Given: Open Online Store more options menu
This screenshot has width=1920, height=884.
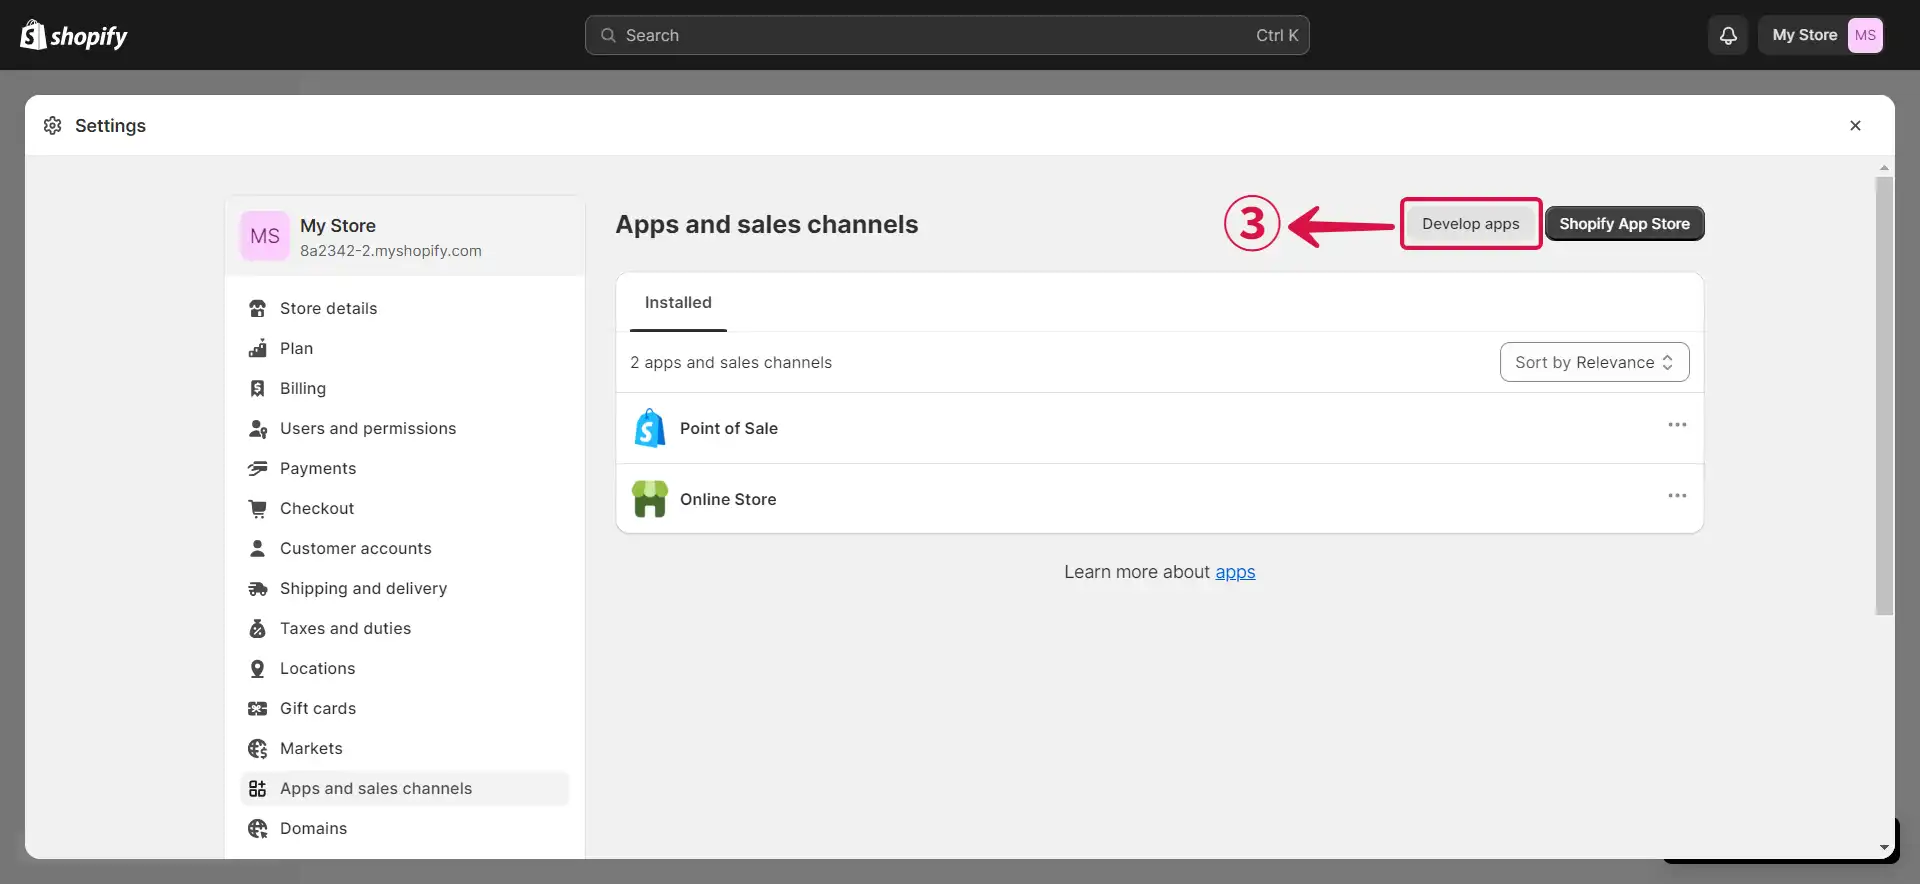Looking at the screenshot, I should click(1677, 496).
